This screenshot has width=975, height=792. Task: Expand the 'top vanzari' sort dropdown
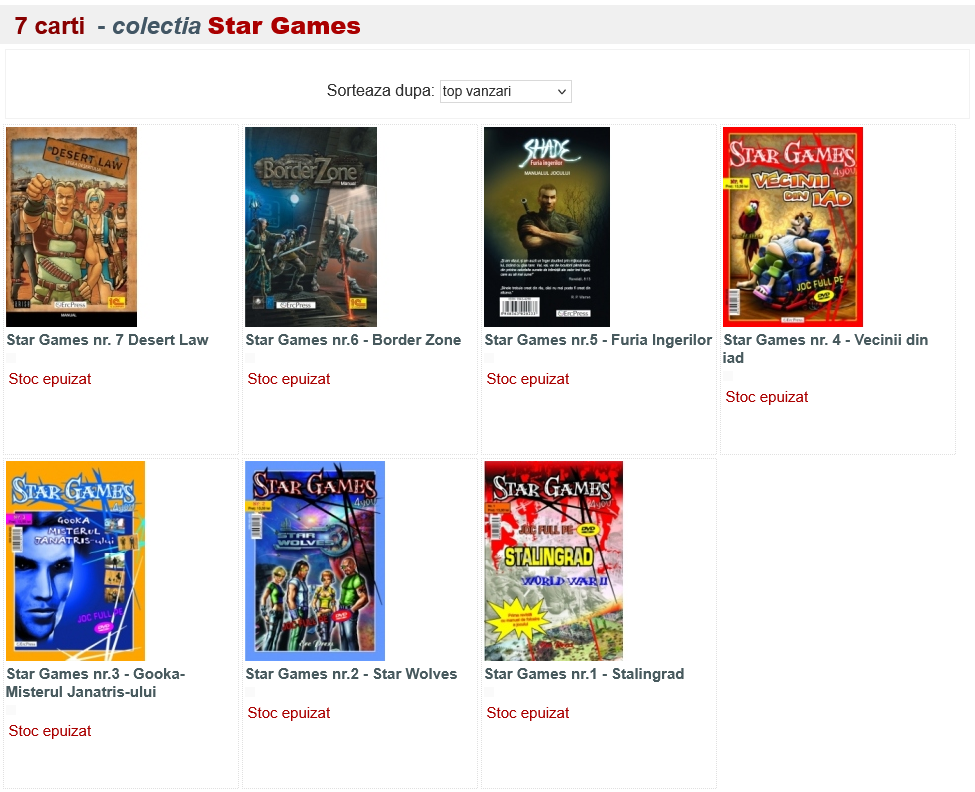pyautogui.click(x=506, y=91)
